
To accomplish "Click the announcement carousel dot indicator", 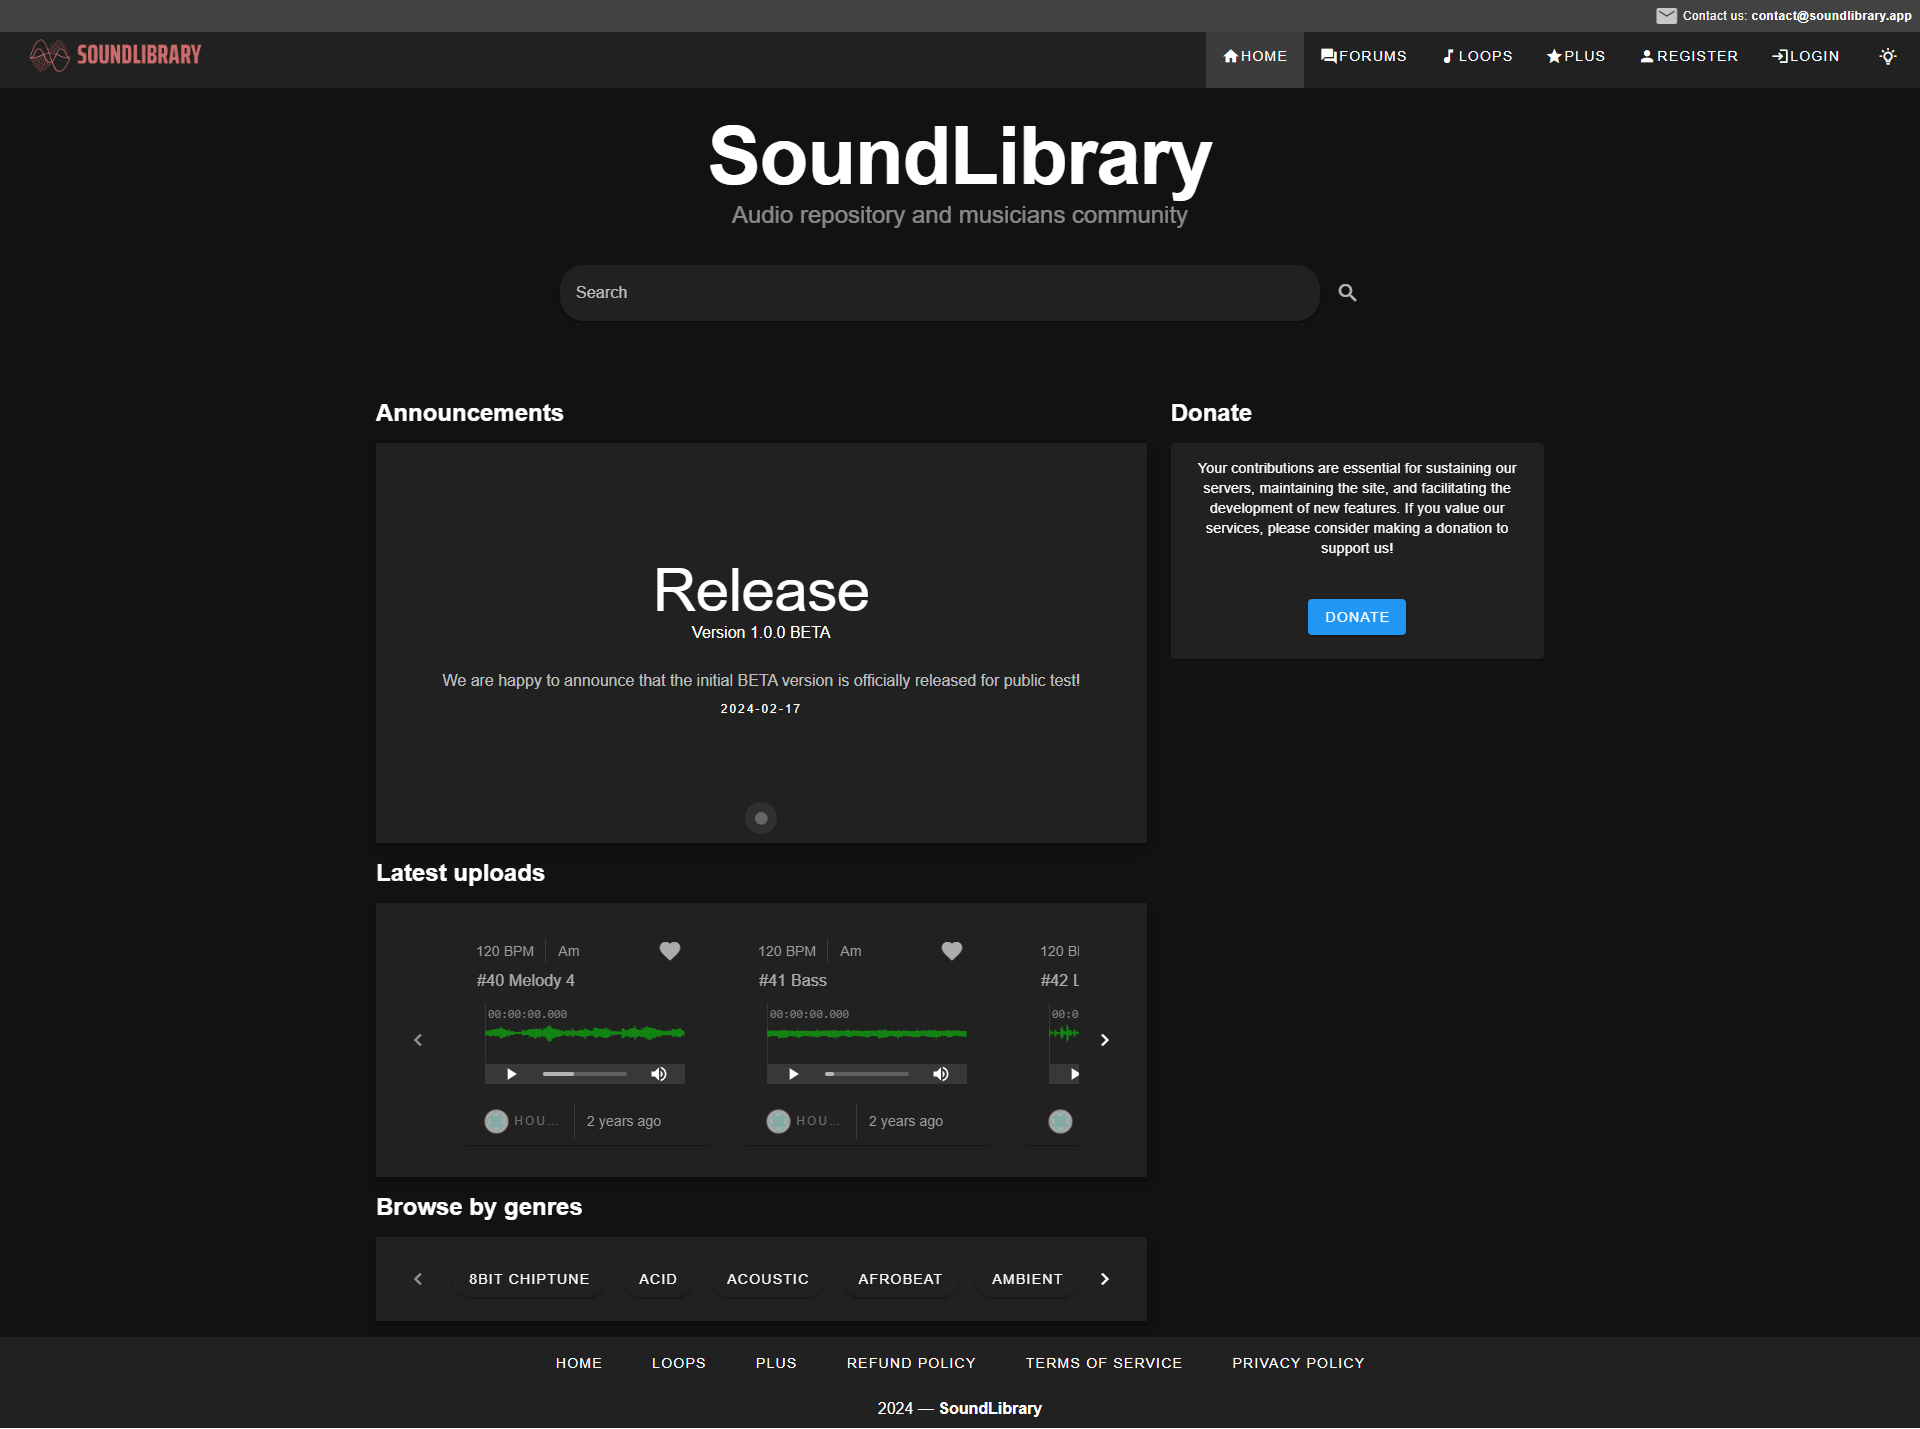I will pyautogui.click(x=761, y=818).
